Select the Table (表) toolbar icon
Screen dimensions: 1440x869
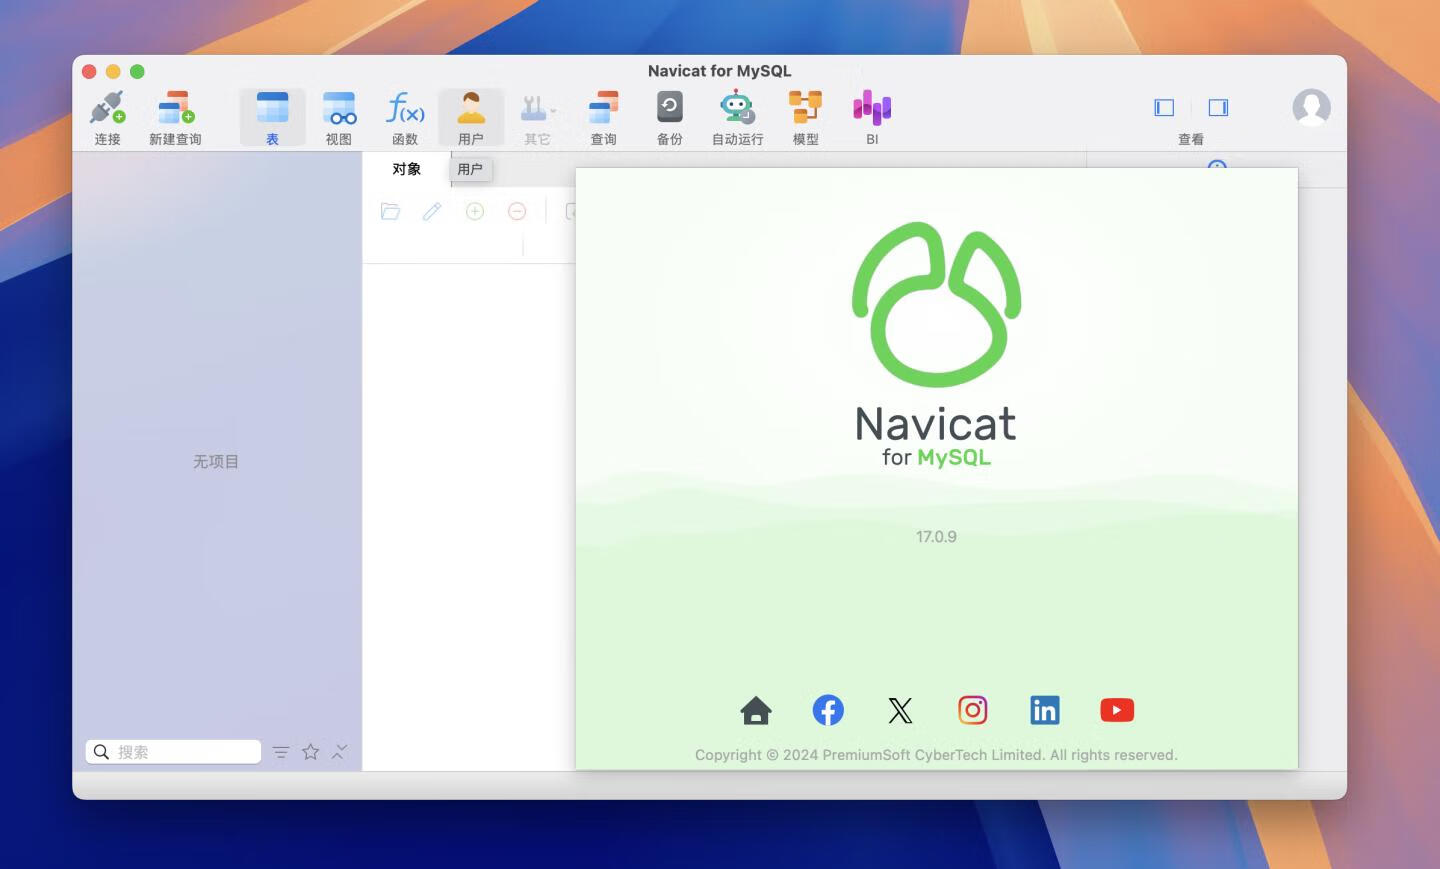(x=272, y=118)
